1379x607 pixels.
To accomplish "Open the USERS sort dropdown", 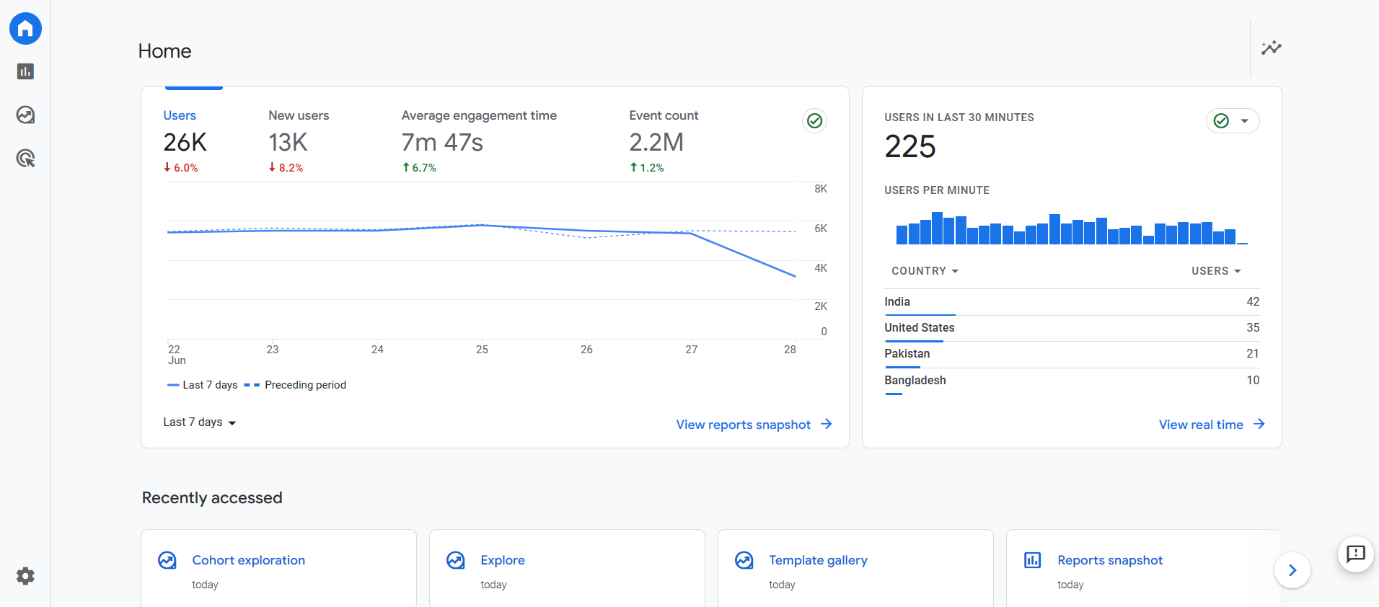I will coord(1216,270).
